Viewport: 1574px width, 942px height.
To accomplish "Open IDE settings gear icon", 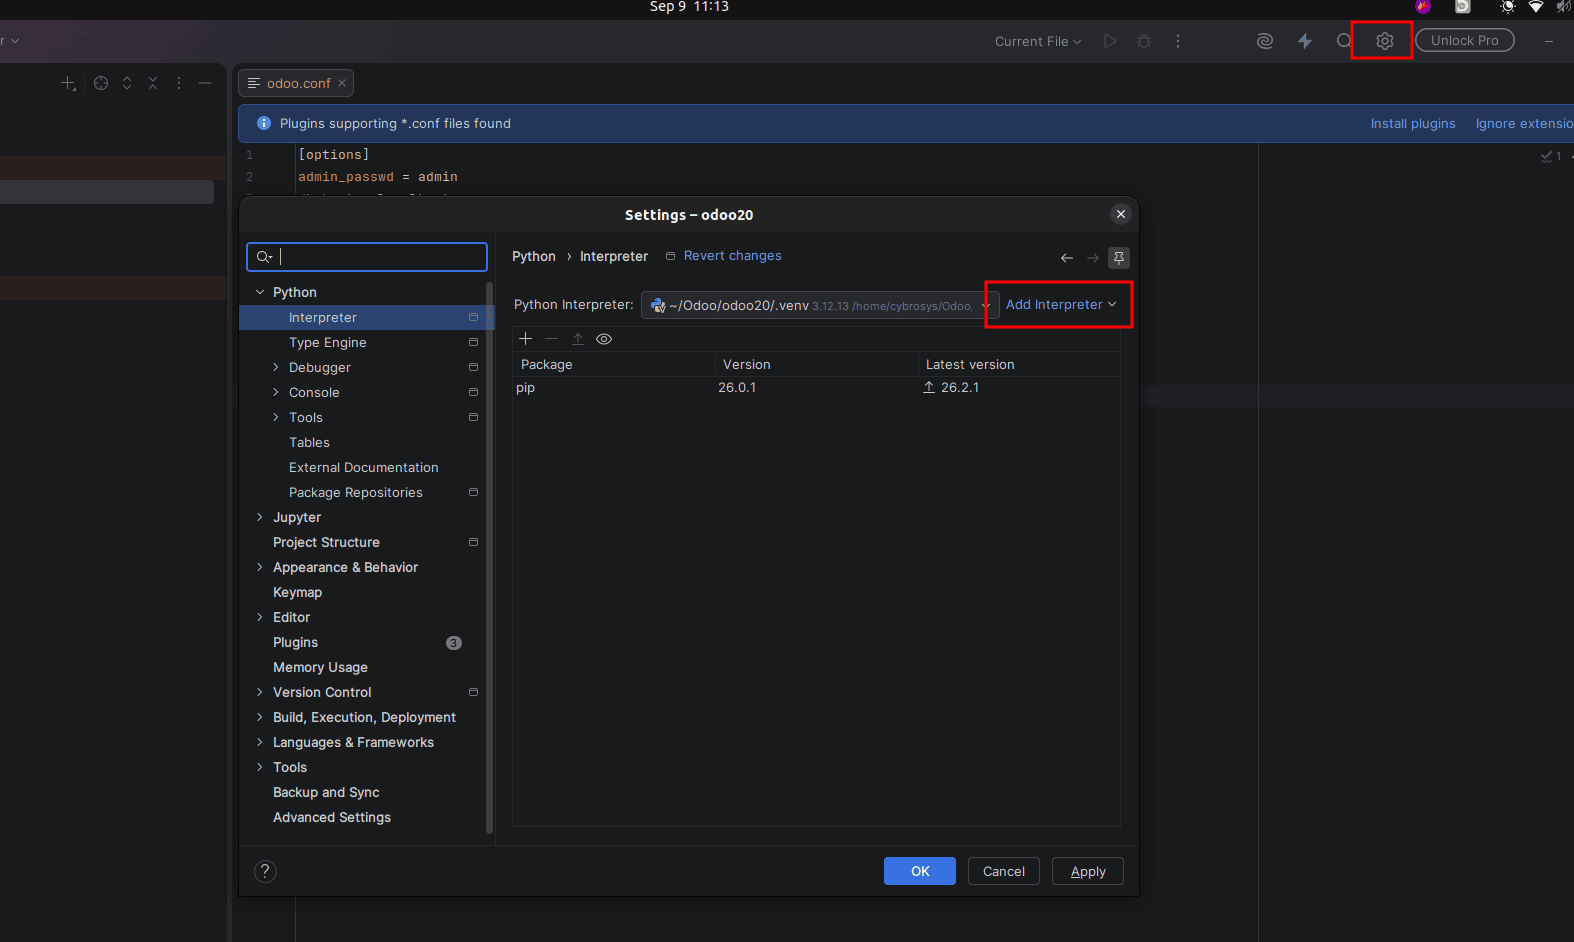I will [1384, 41].
